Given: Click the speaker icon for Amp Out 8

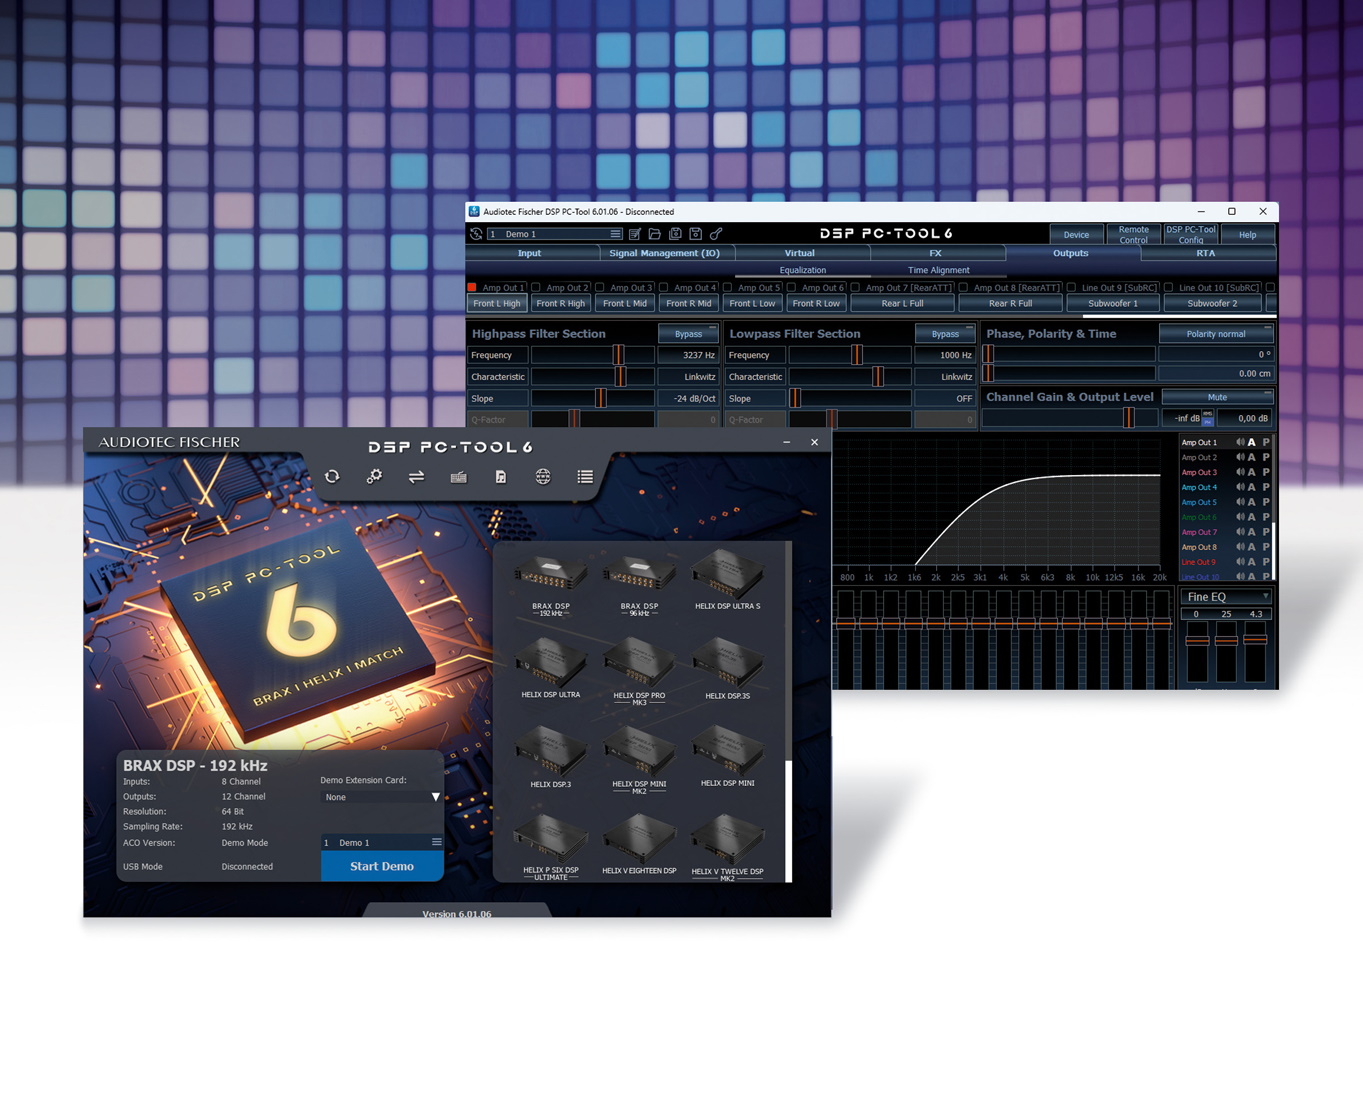Looking at the screenshot, I should 1240,547.
